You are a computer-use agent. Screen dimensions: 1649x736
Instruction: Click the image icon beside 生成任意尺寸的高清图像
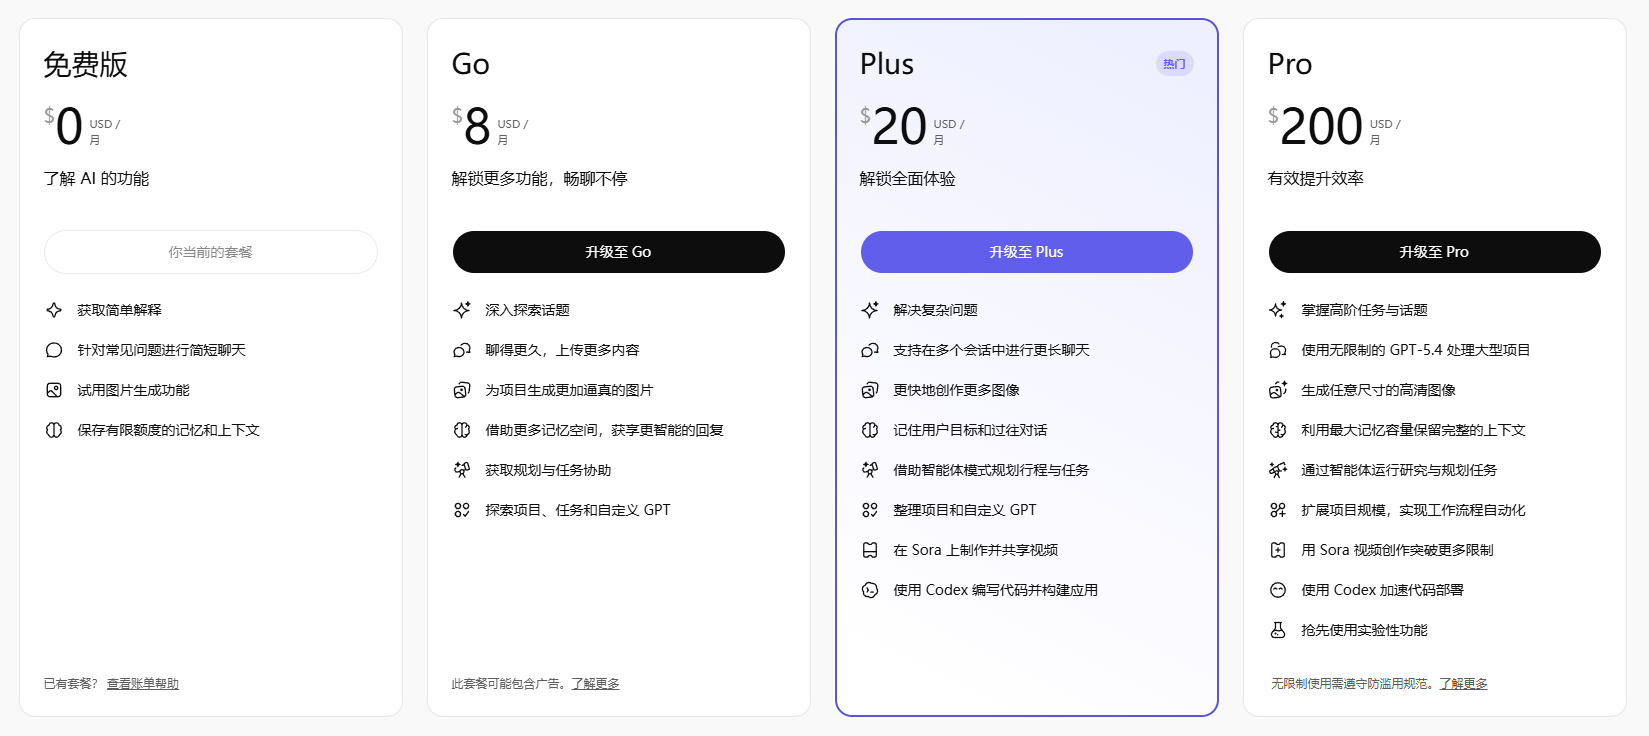pyautogui.click(x=1278, y=390)
